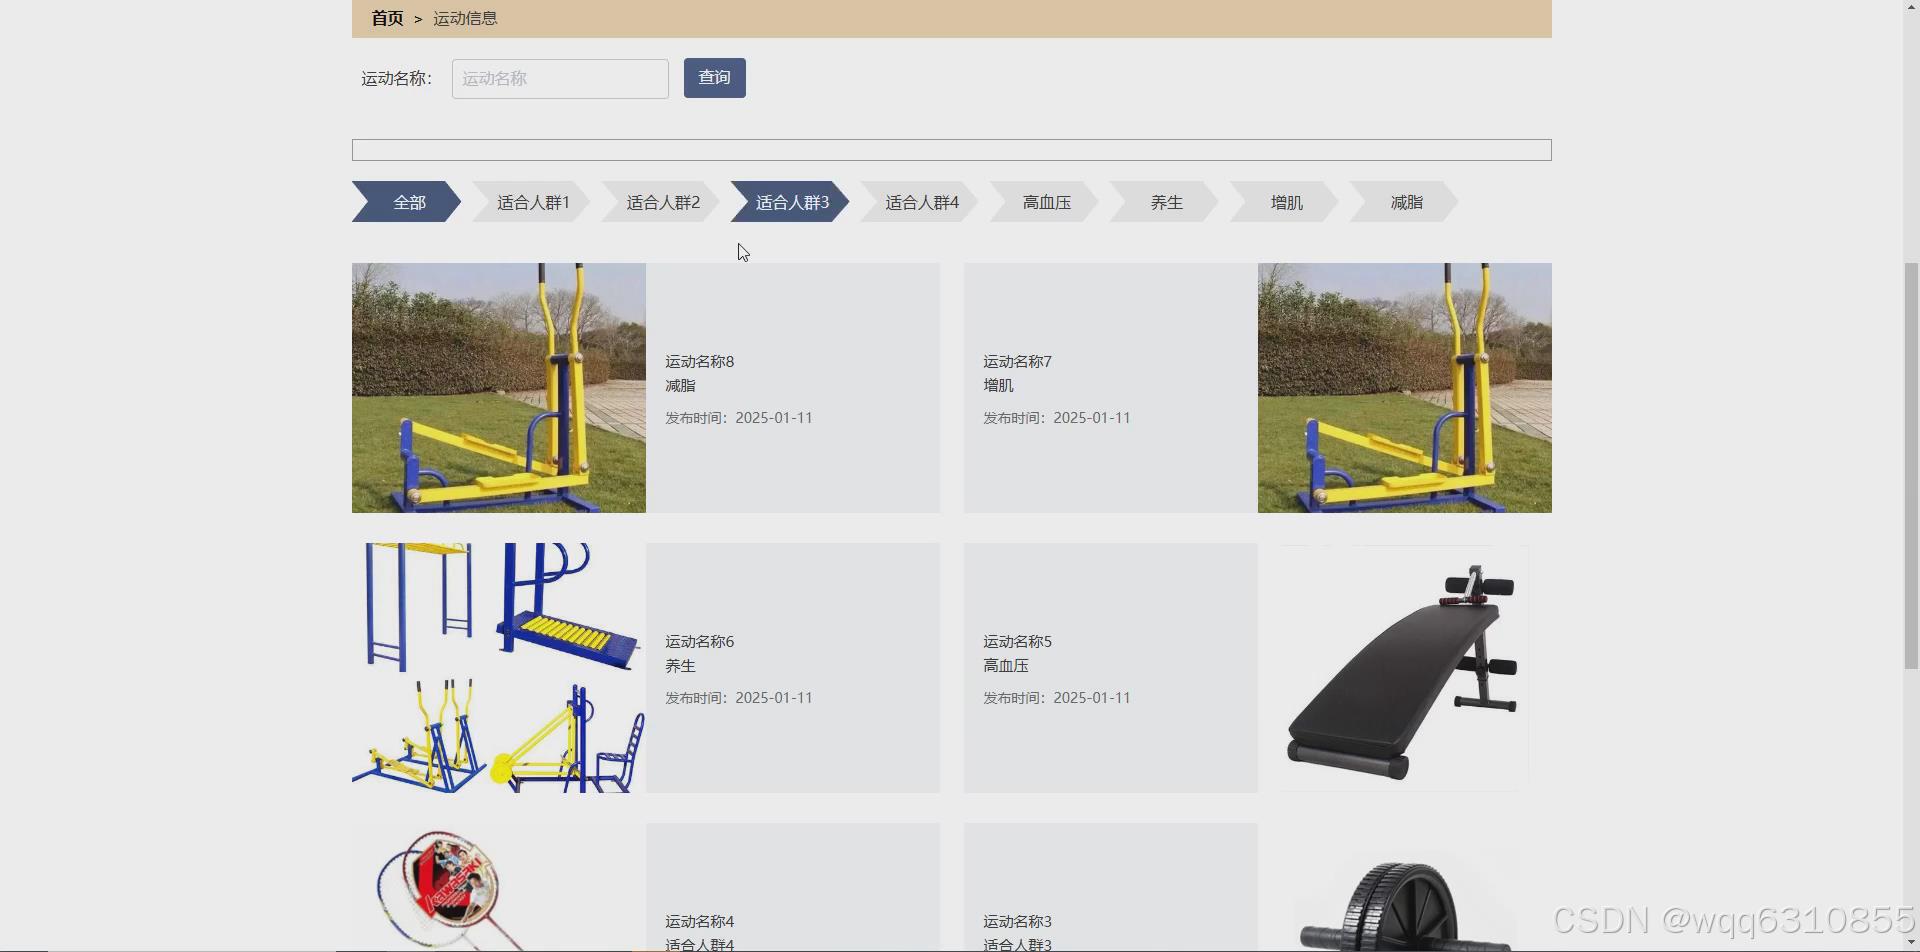Image resolution: width=1920 pixels, height=952 pixels.
Task: Open the 运动名称7 elliptical machine thumbnail
Action: click(x=1405, y=388)
